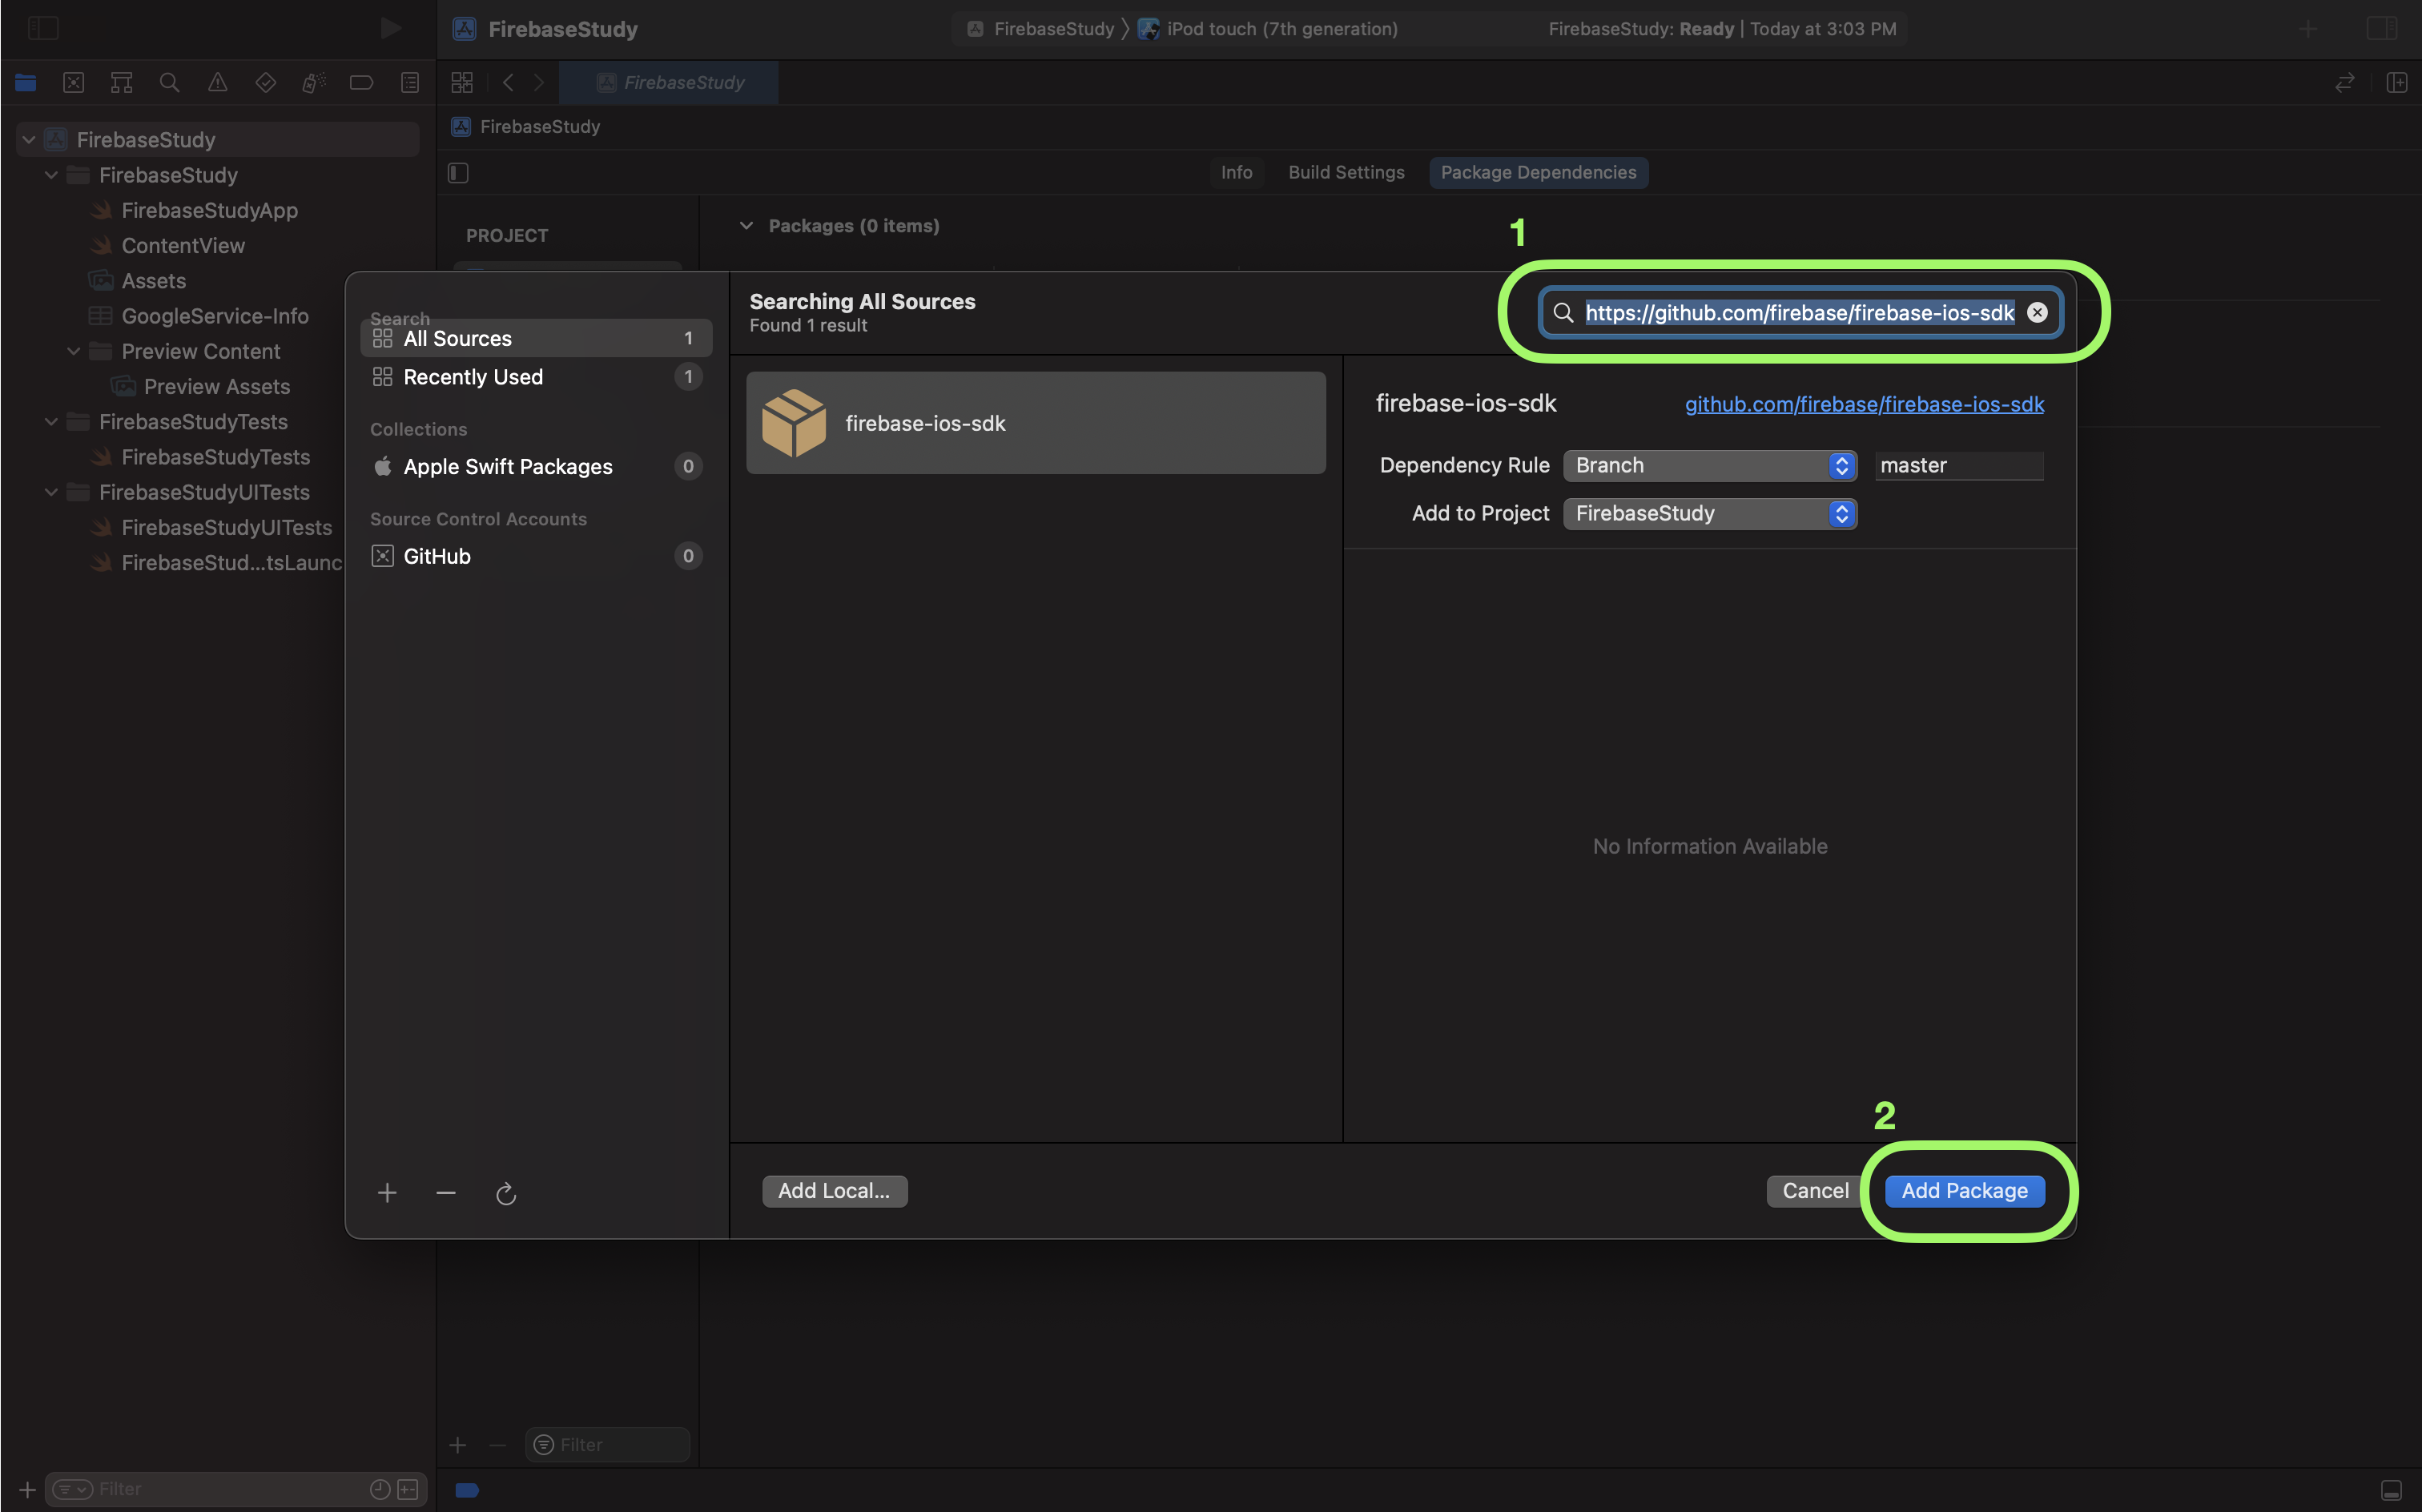Image resolution: width=2422 pixels, height=1512 pixels.
Task: Go forward with the right chevron
Action: pyautogui.click(x=539, y=83)
